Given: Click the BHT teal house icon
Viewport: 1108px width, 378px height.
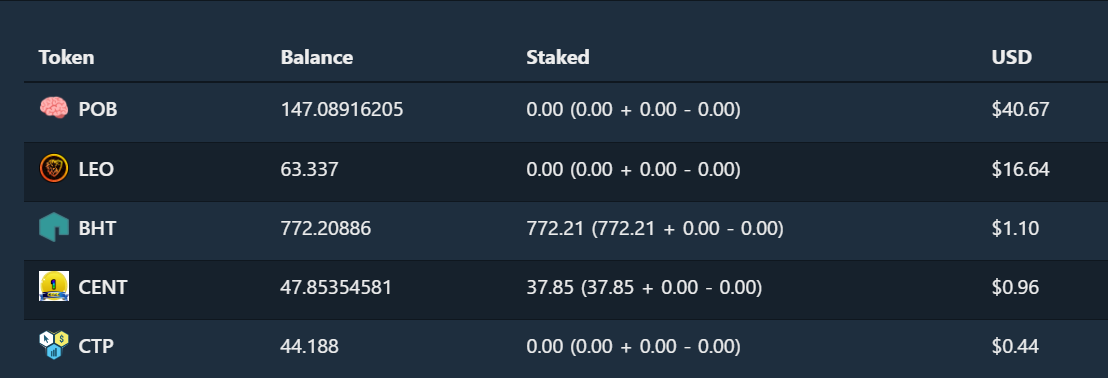Looking at the screenshot, I should point(54,228).
